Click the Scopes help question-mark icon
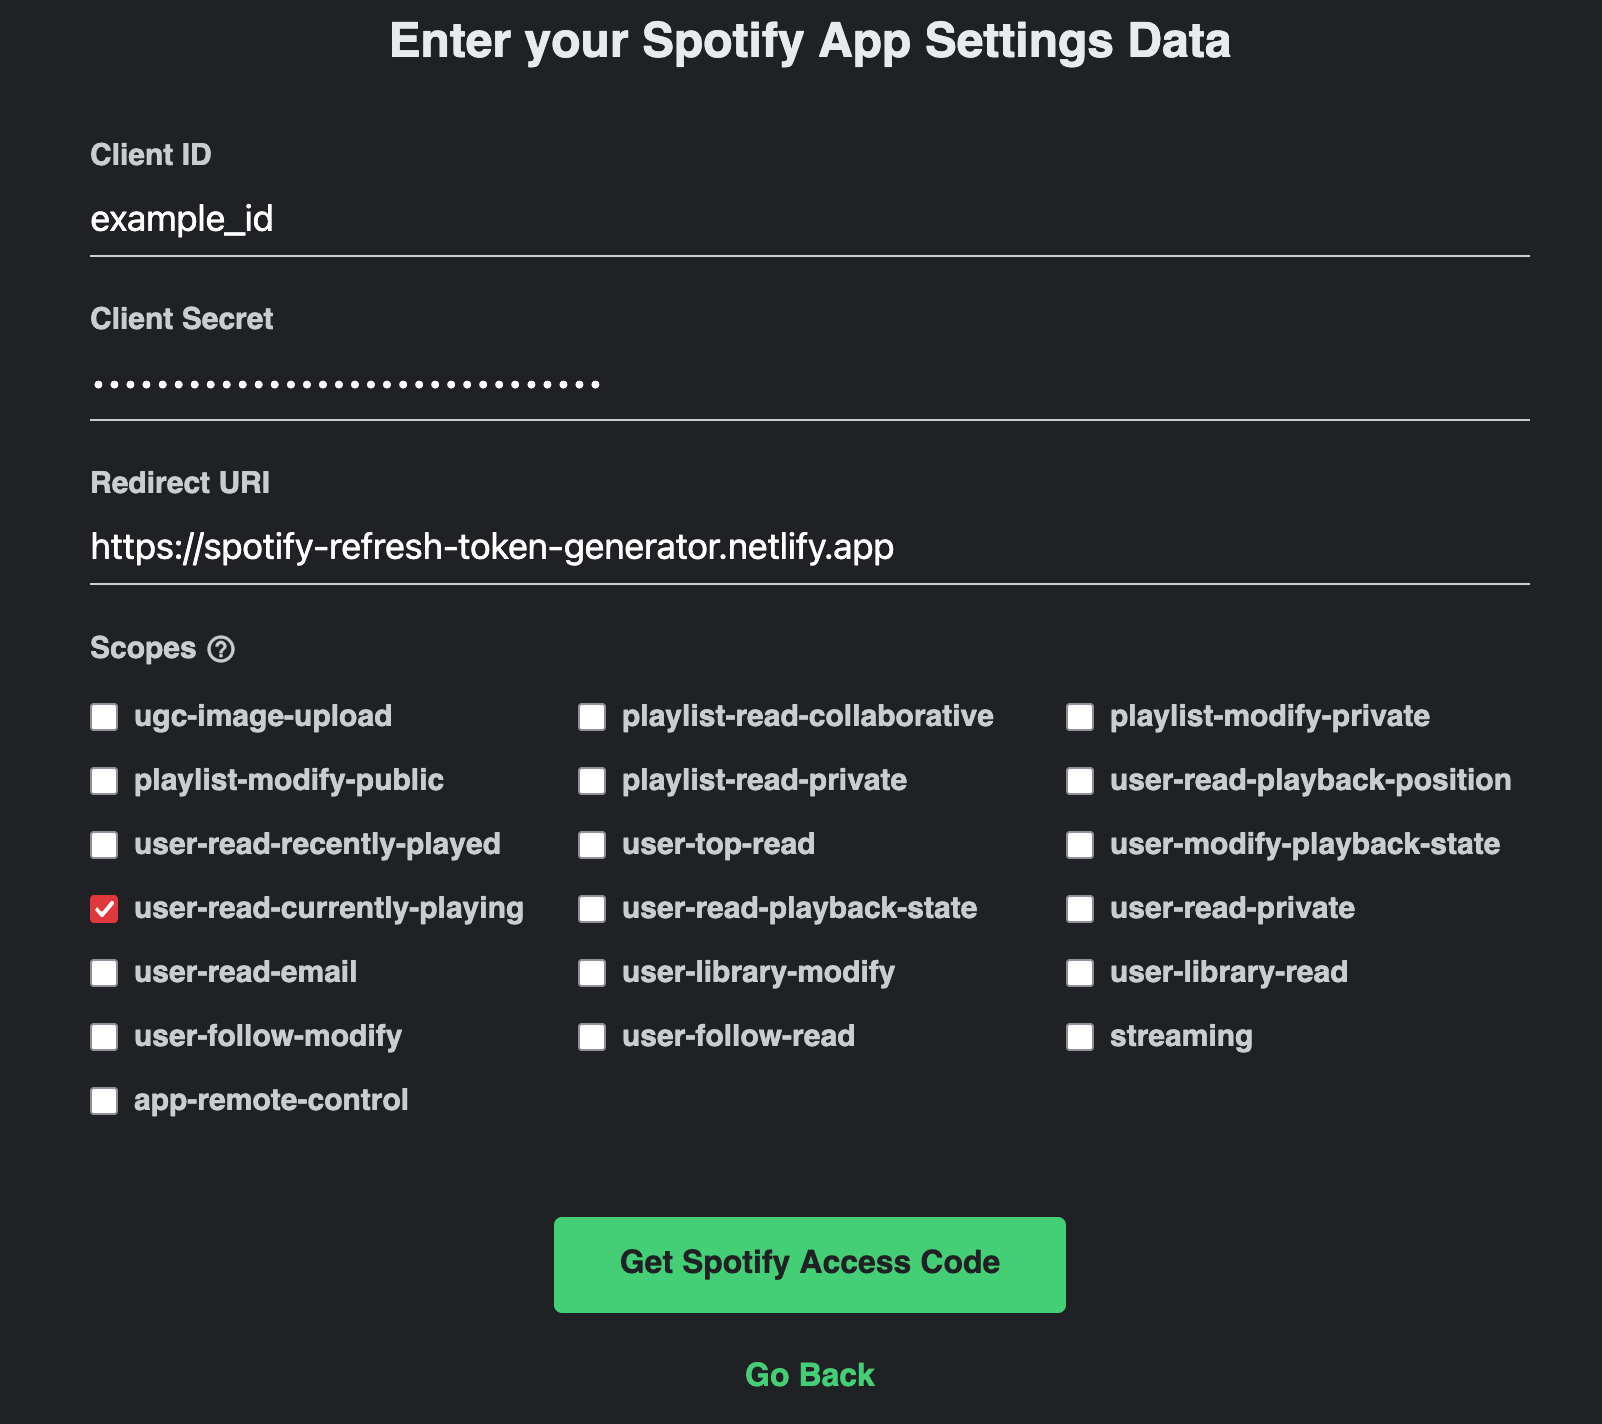 coord(221,649)
